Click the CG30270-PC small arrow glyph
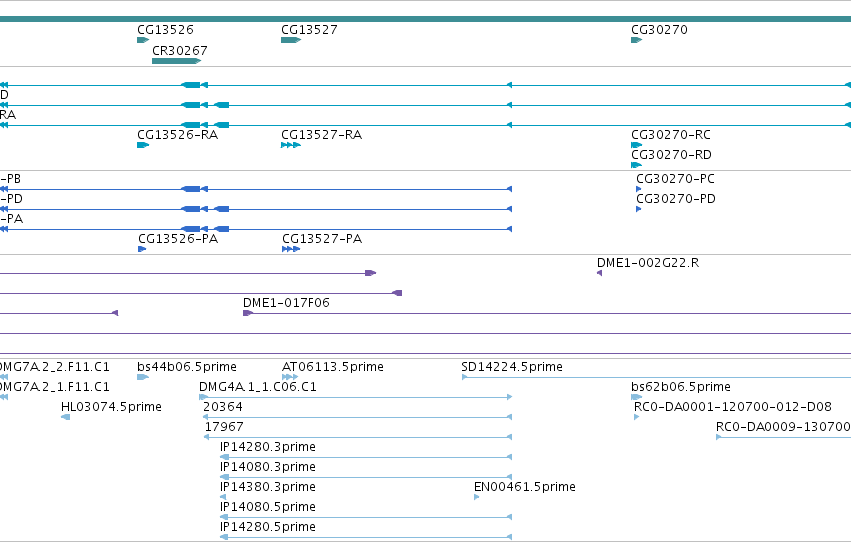 point(639,189)
